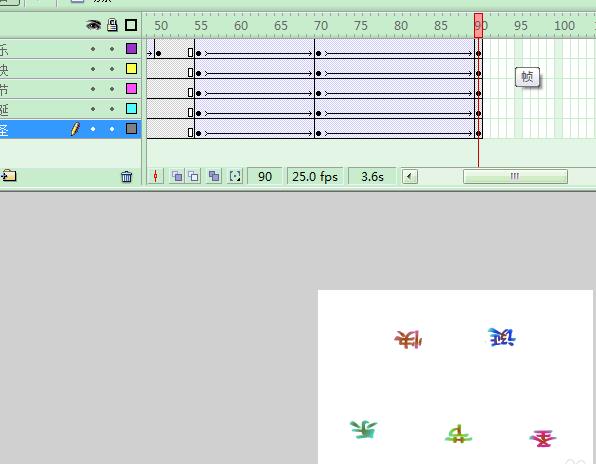Select frame 55 keyframe in layer 圣
This screenshot has width=596, height=464.
pos(198,133)
